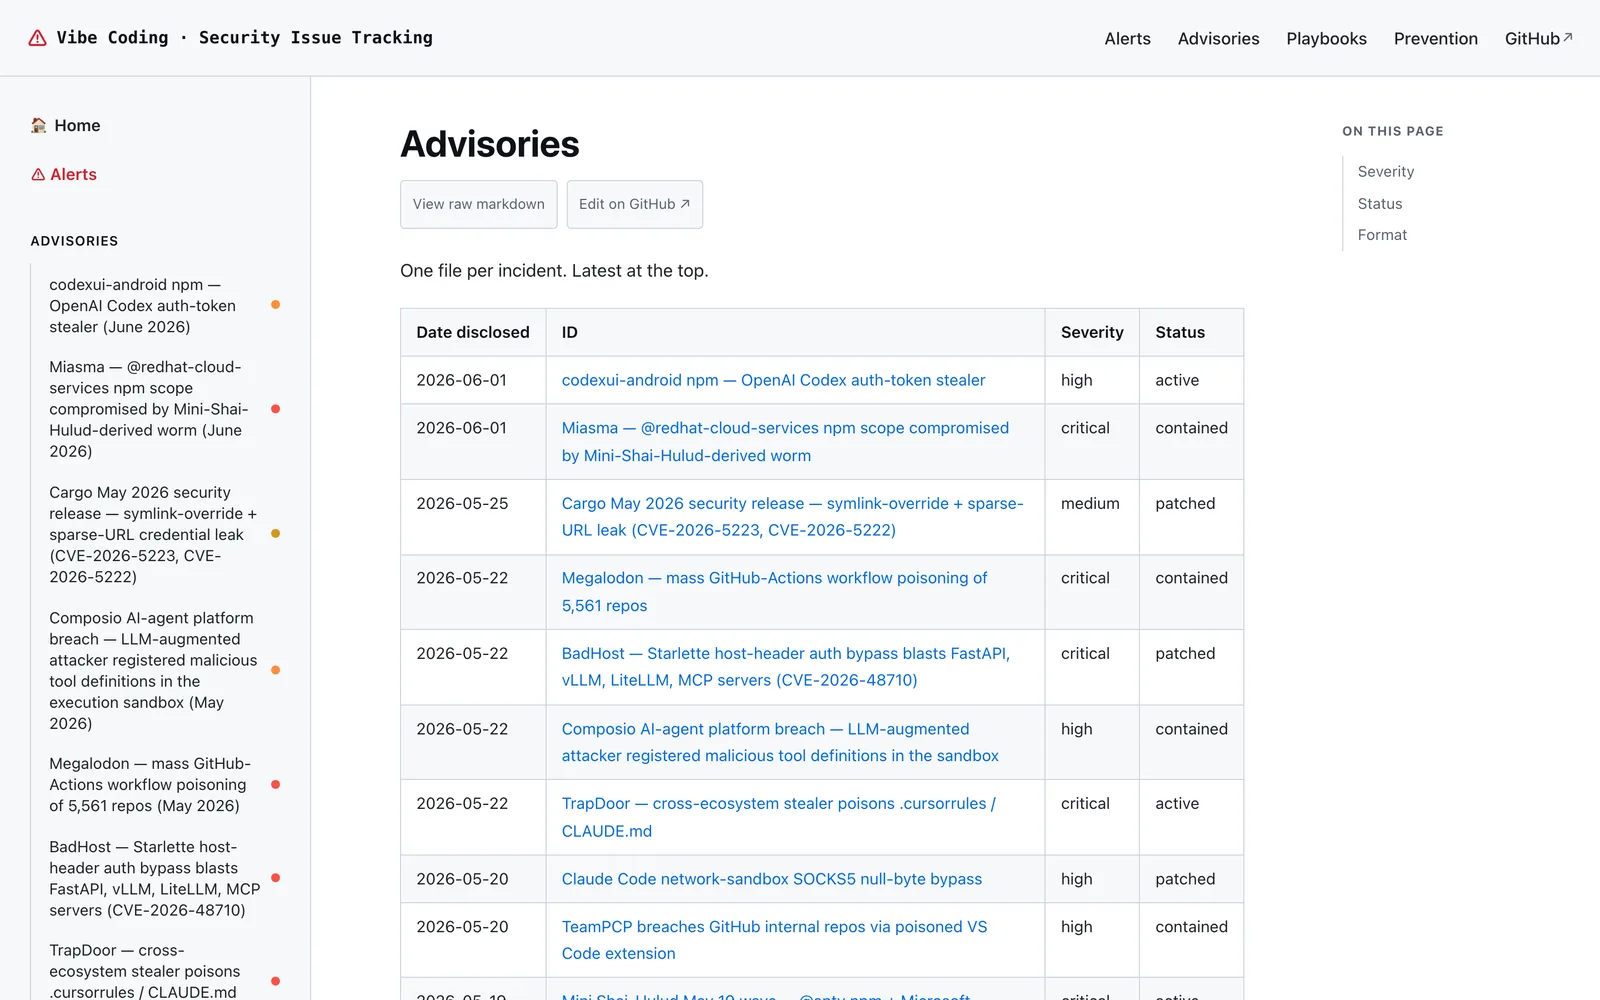Open codexui-android npm advisory link in table
Screen dimensions: 1600x1000
pos(773,380)
